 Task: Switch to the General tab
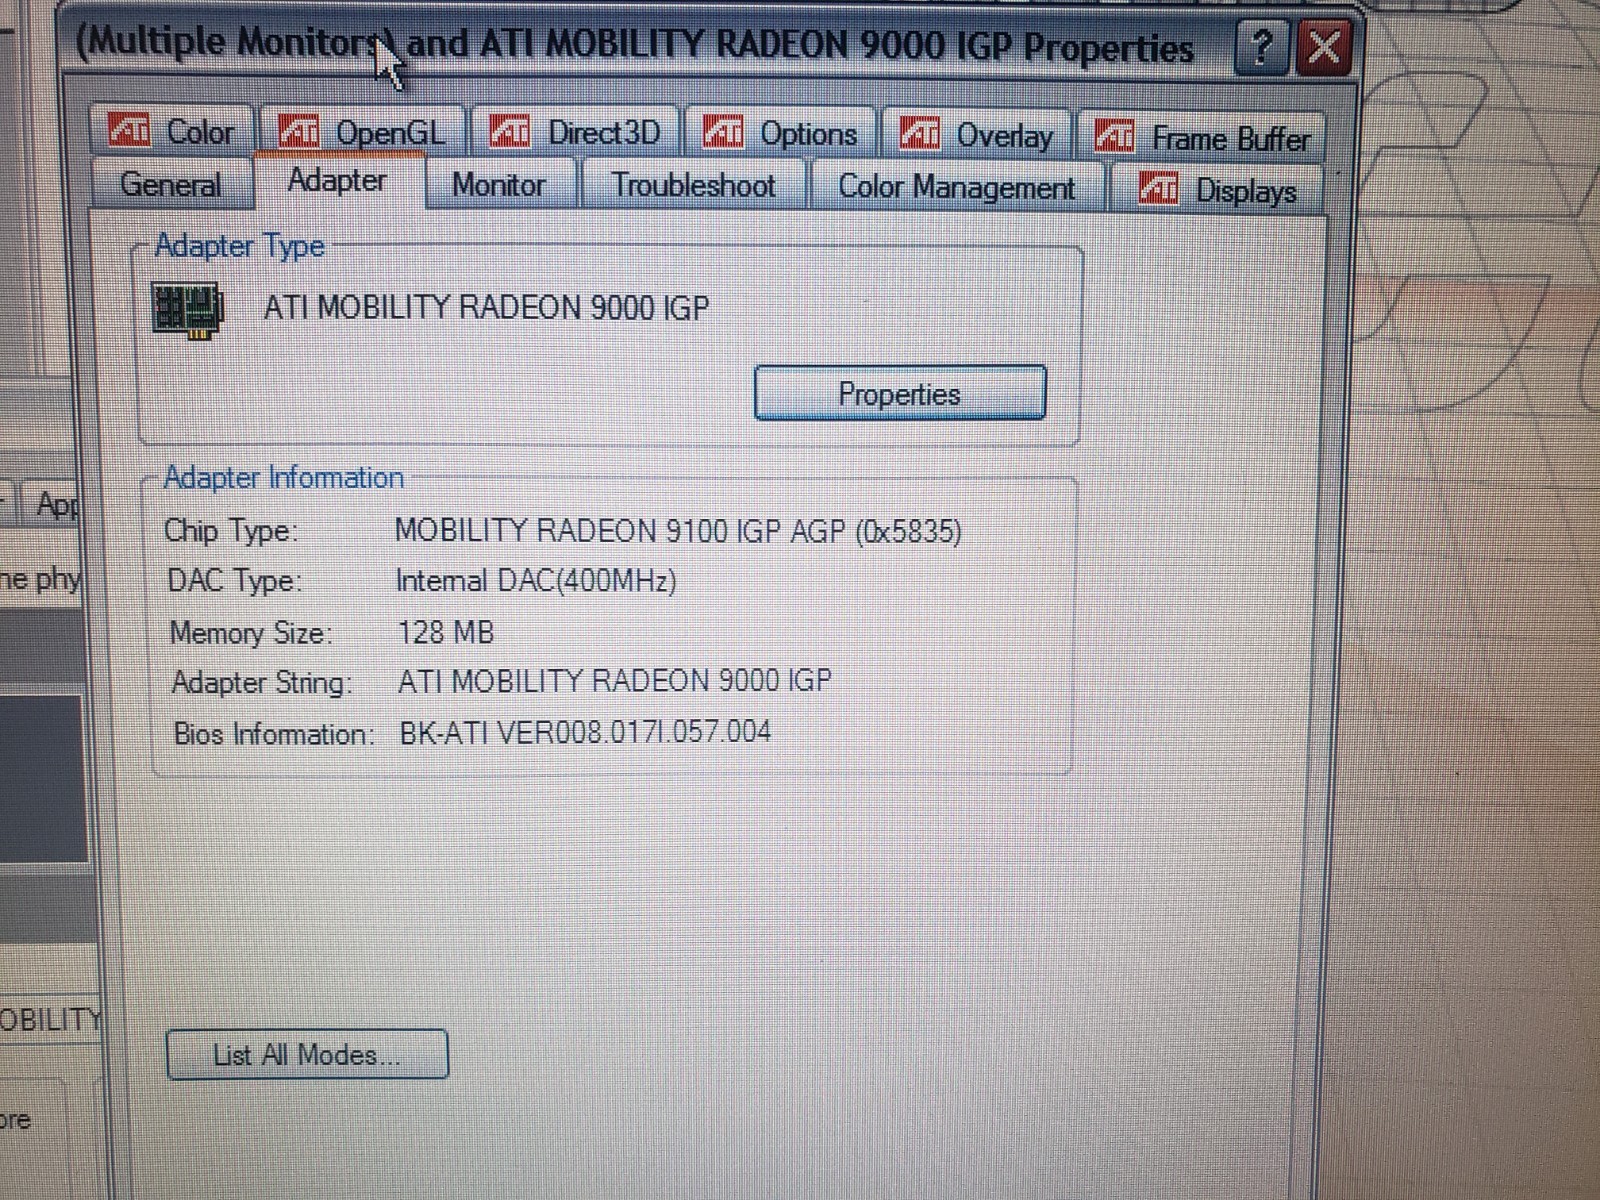(171, 185)
